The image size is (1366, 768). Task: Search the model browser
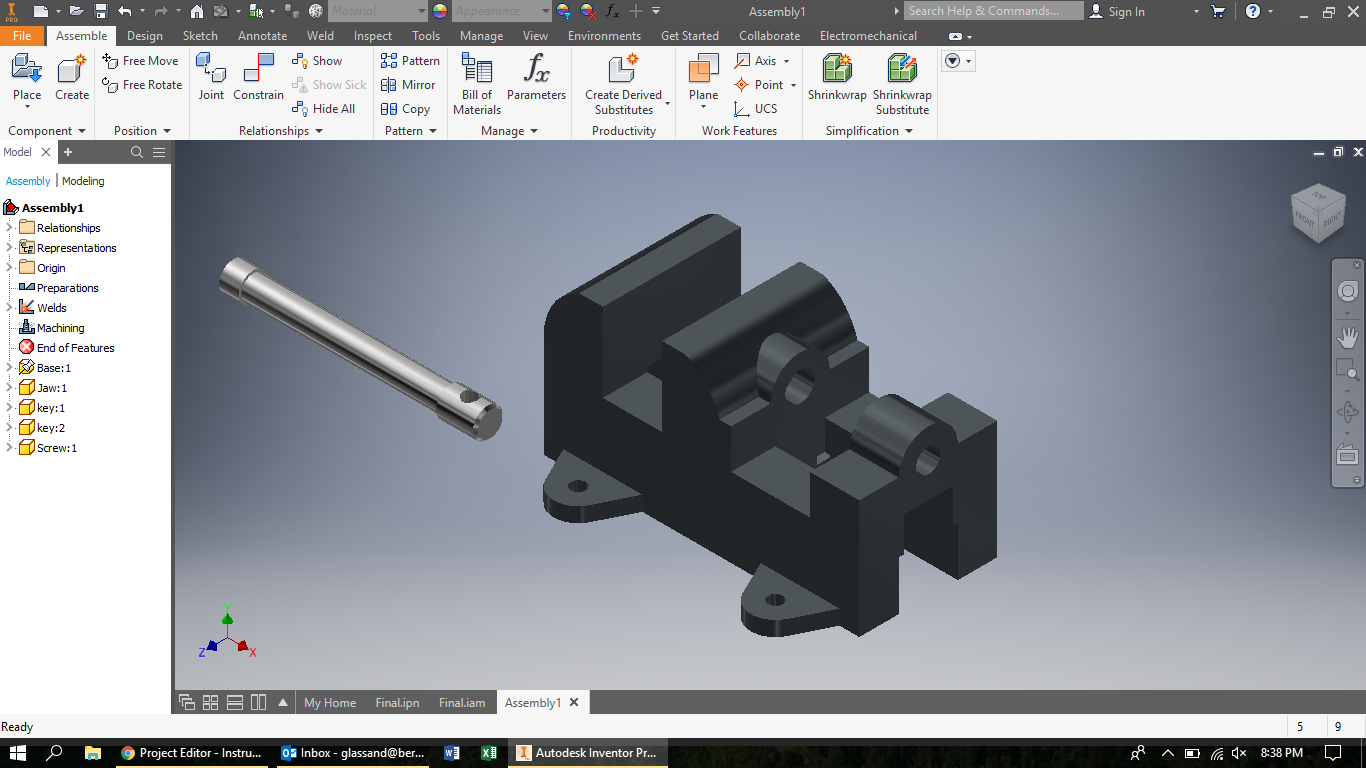click(137, 152)
